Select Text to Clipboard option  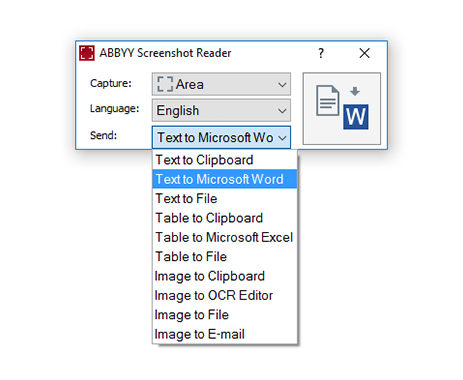click(x=225, y=160)
